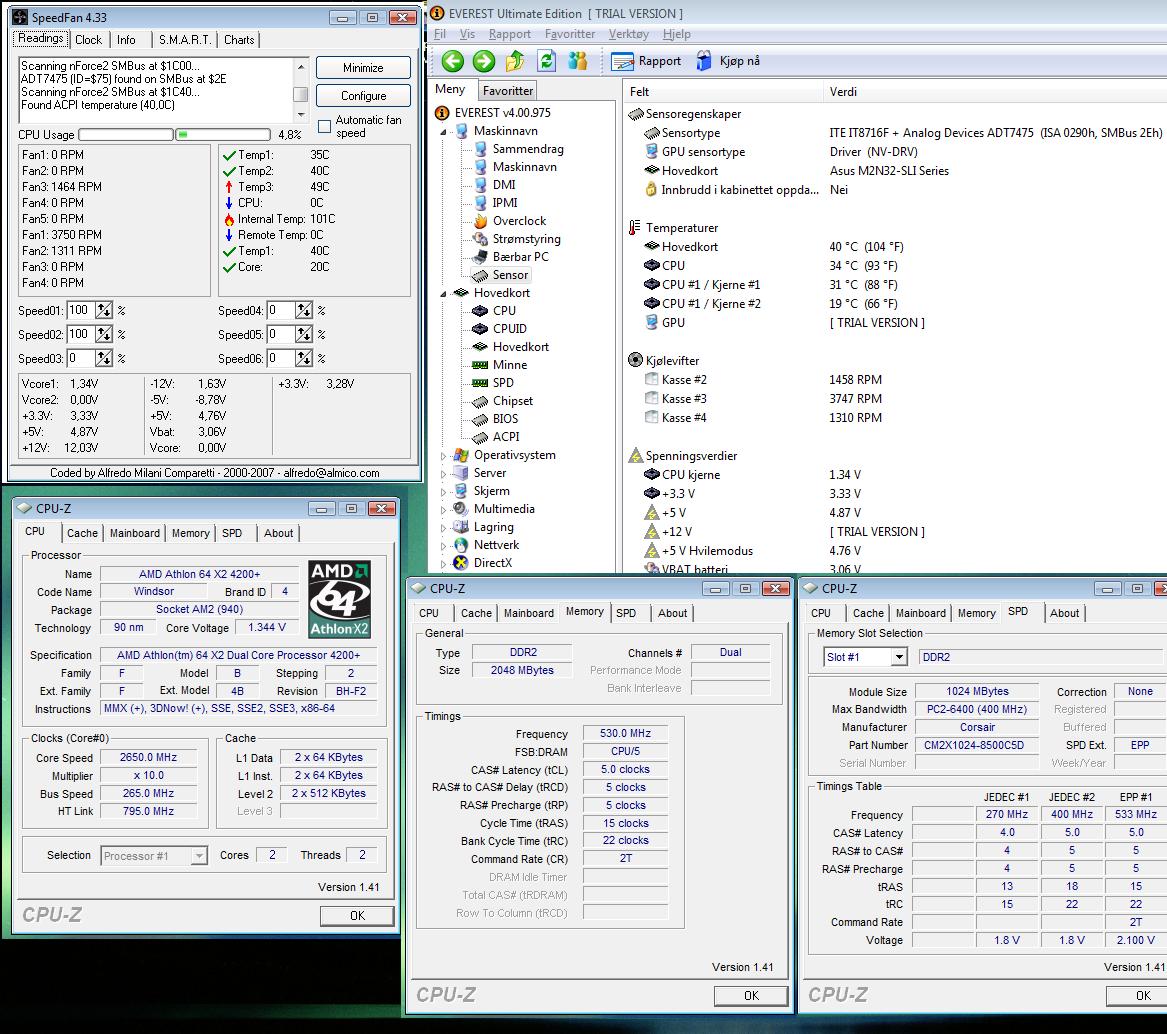
Task: Click Speed05 input field
Action: tap(281, 334)
